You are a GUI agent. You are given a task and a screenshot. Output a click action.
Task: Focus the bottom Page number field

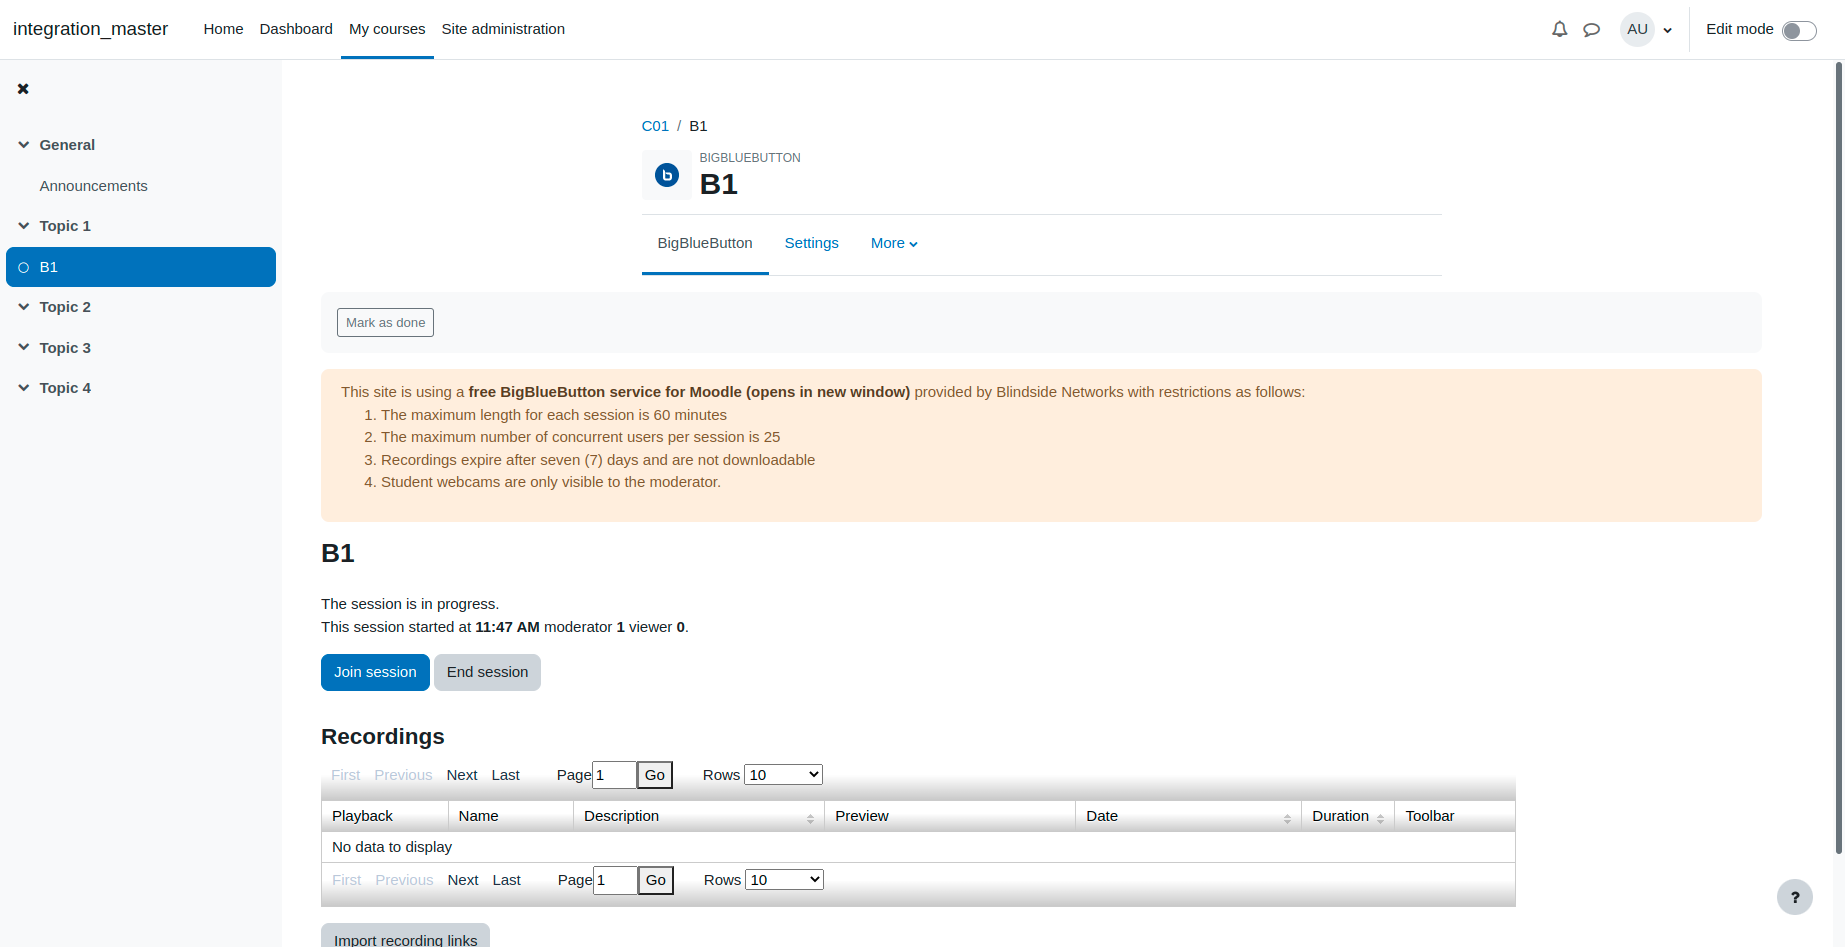pyautogui.click(x=615, y=880)
